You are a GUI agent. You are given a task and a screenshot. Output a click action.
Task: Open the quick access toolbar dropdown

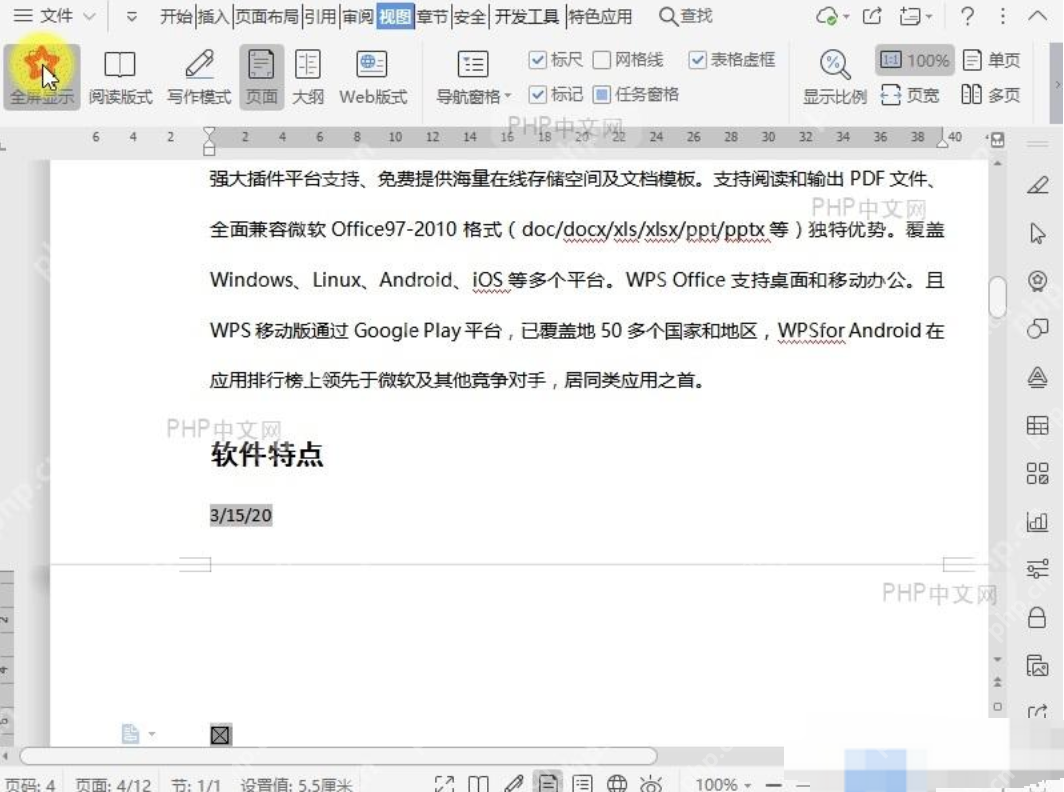click(x=132, y=16)
